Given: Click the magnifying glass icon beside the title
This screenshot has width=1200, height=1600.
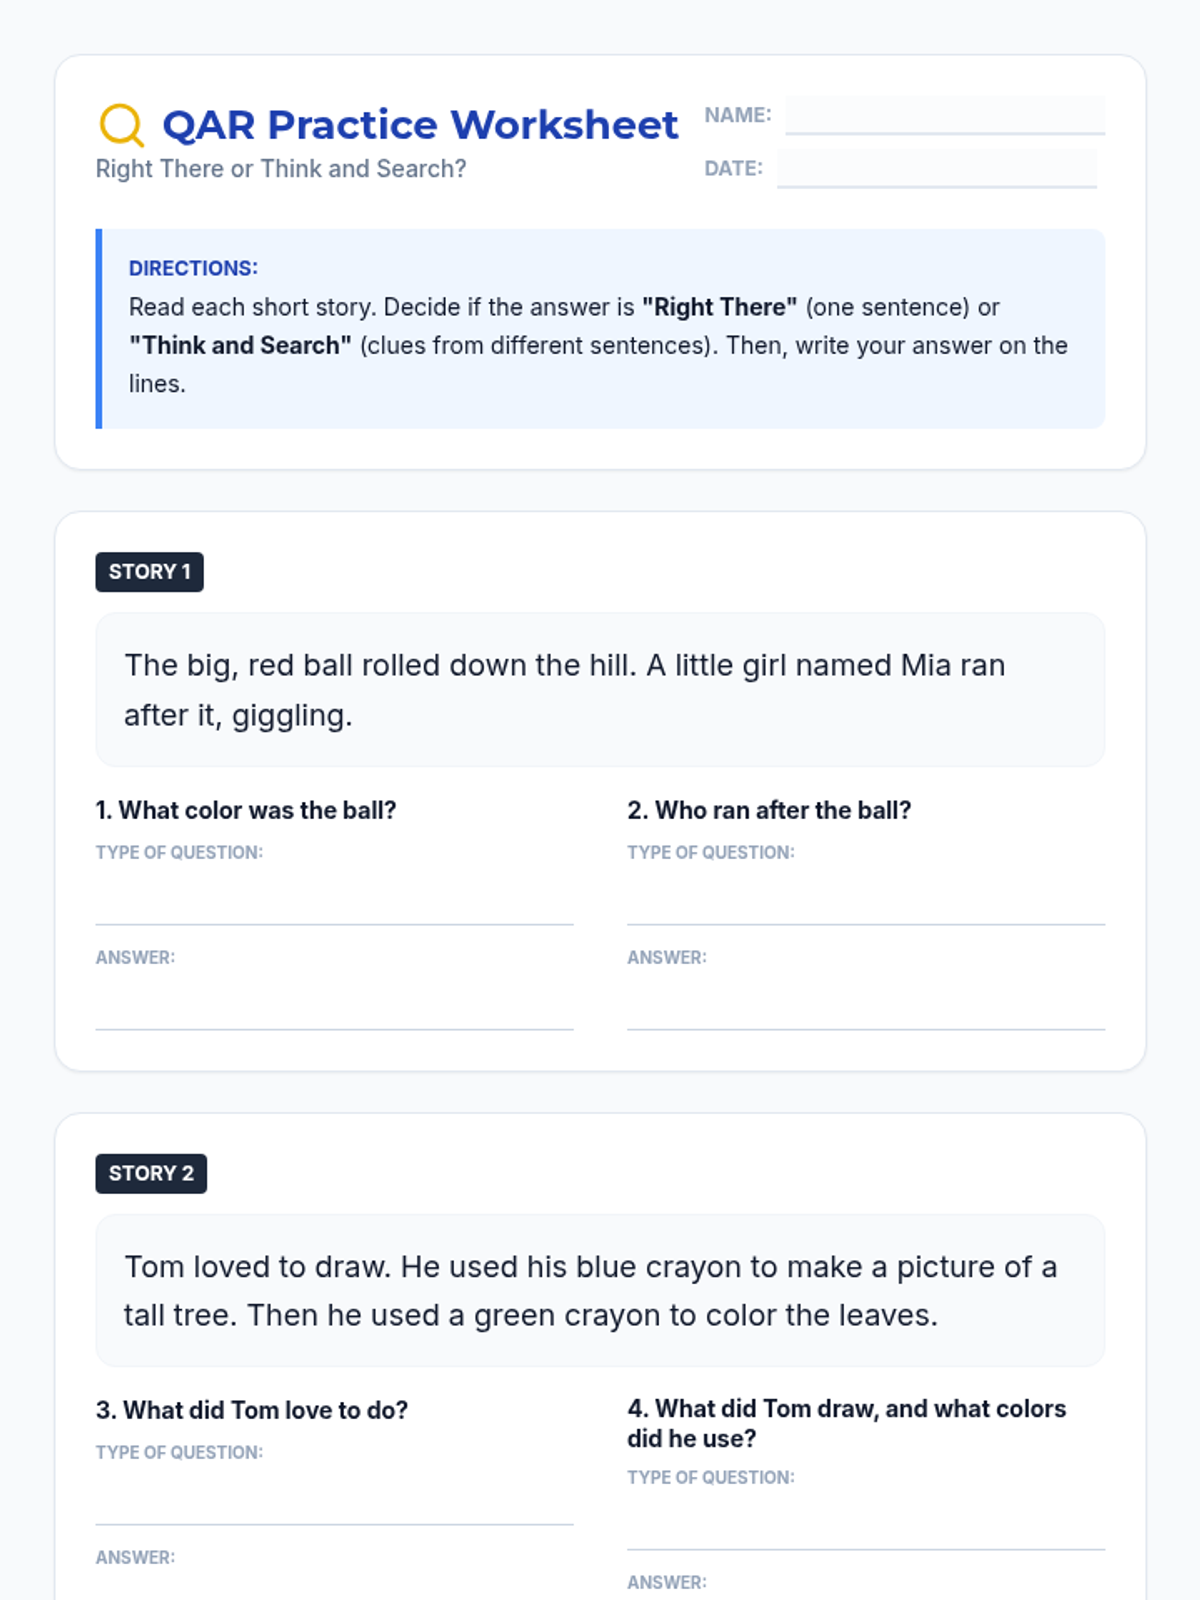Looking at the screenshot, I should coord(122,126).
